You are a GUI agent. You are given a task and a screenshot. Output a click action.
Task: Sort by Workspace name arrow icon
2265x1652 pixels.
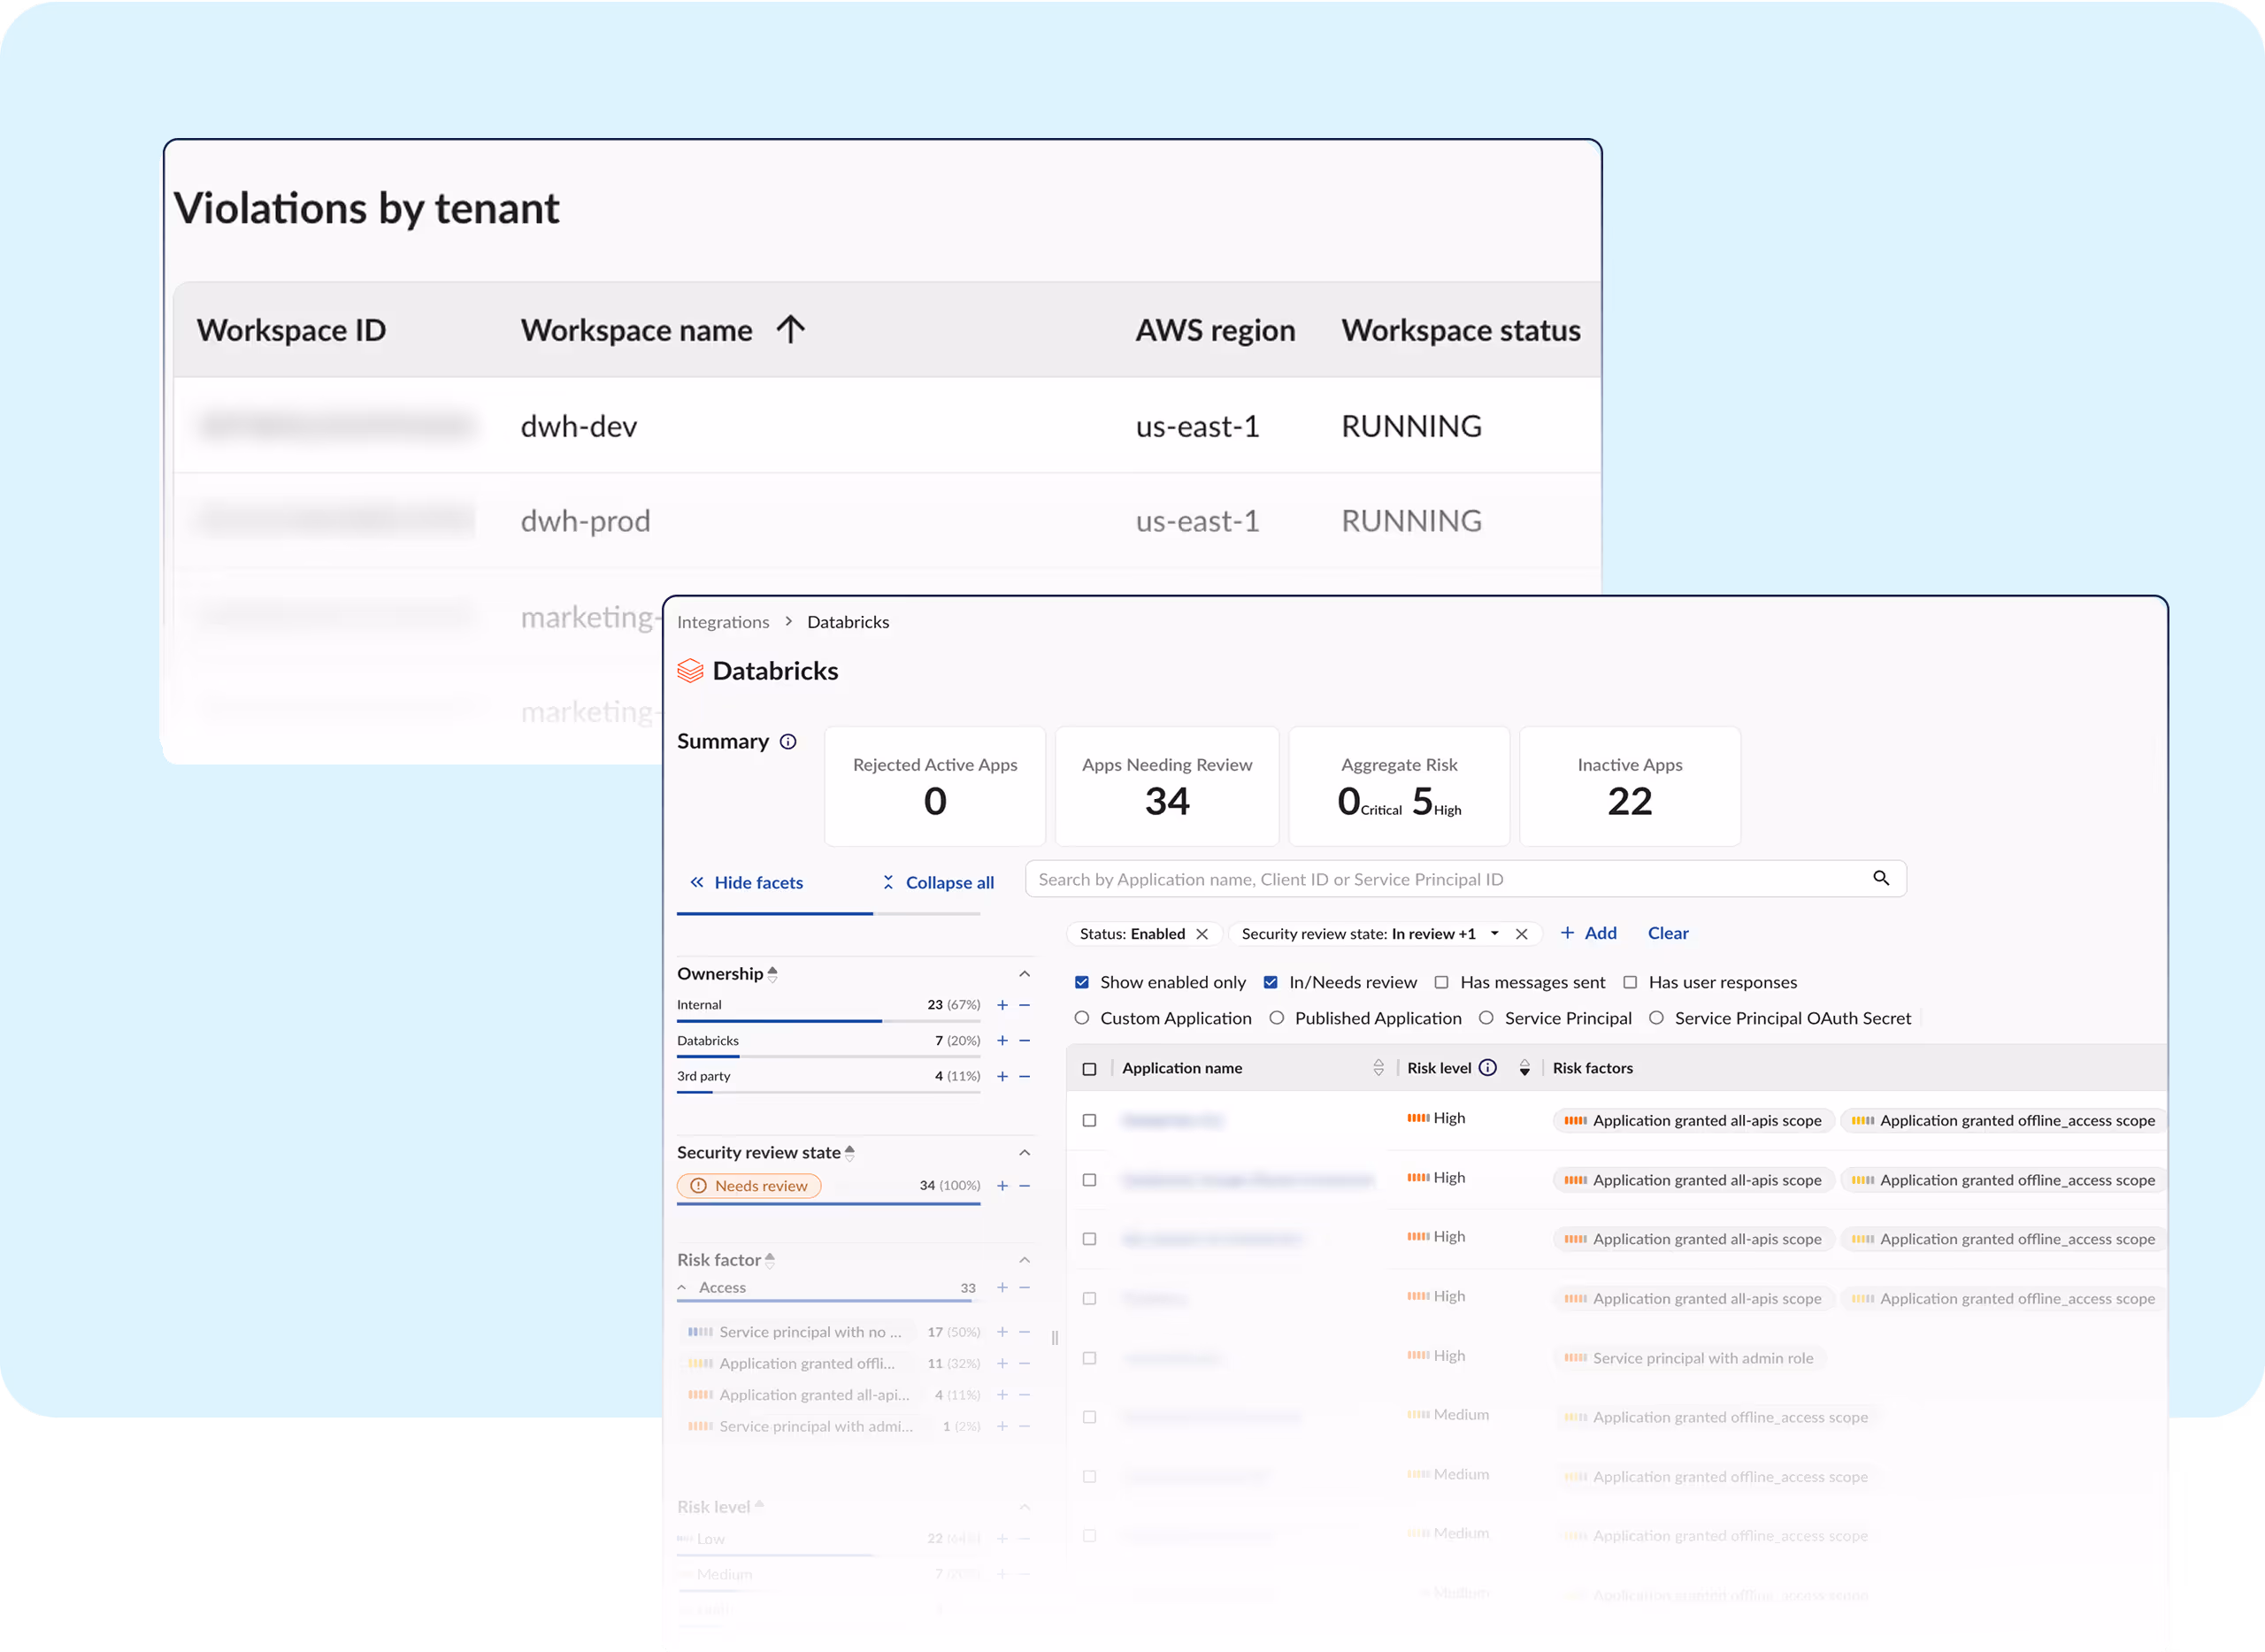tap(790, 329)
